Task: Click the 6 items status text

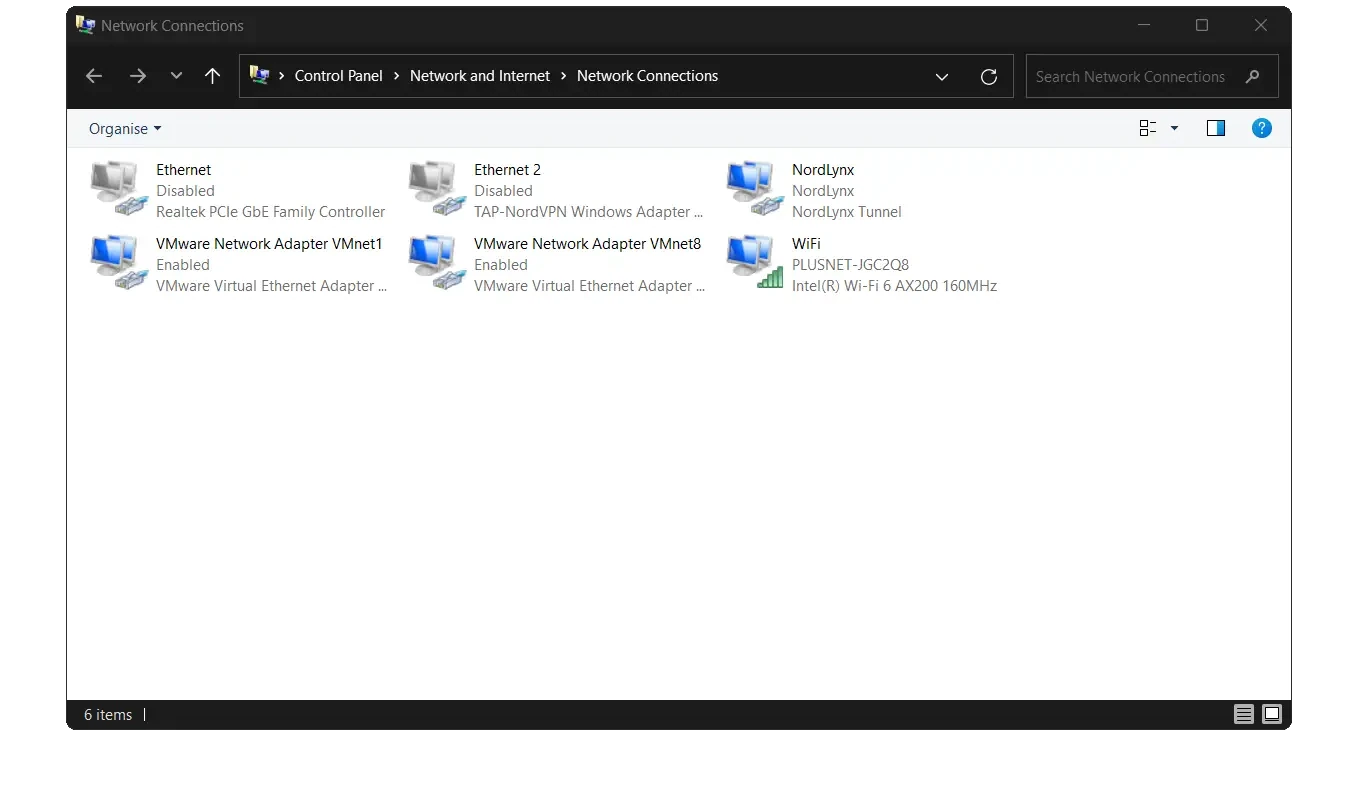Action: [108, 715]
